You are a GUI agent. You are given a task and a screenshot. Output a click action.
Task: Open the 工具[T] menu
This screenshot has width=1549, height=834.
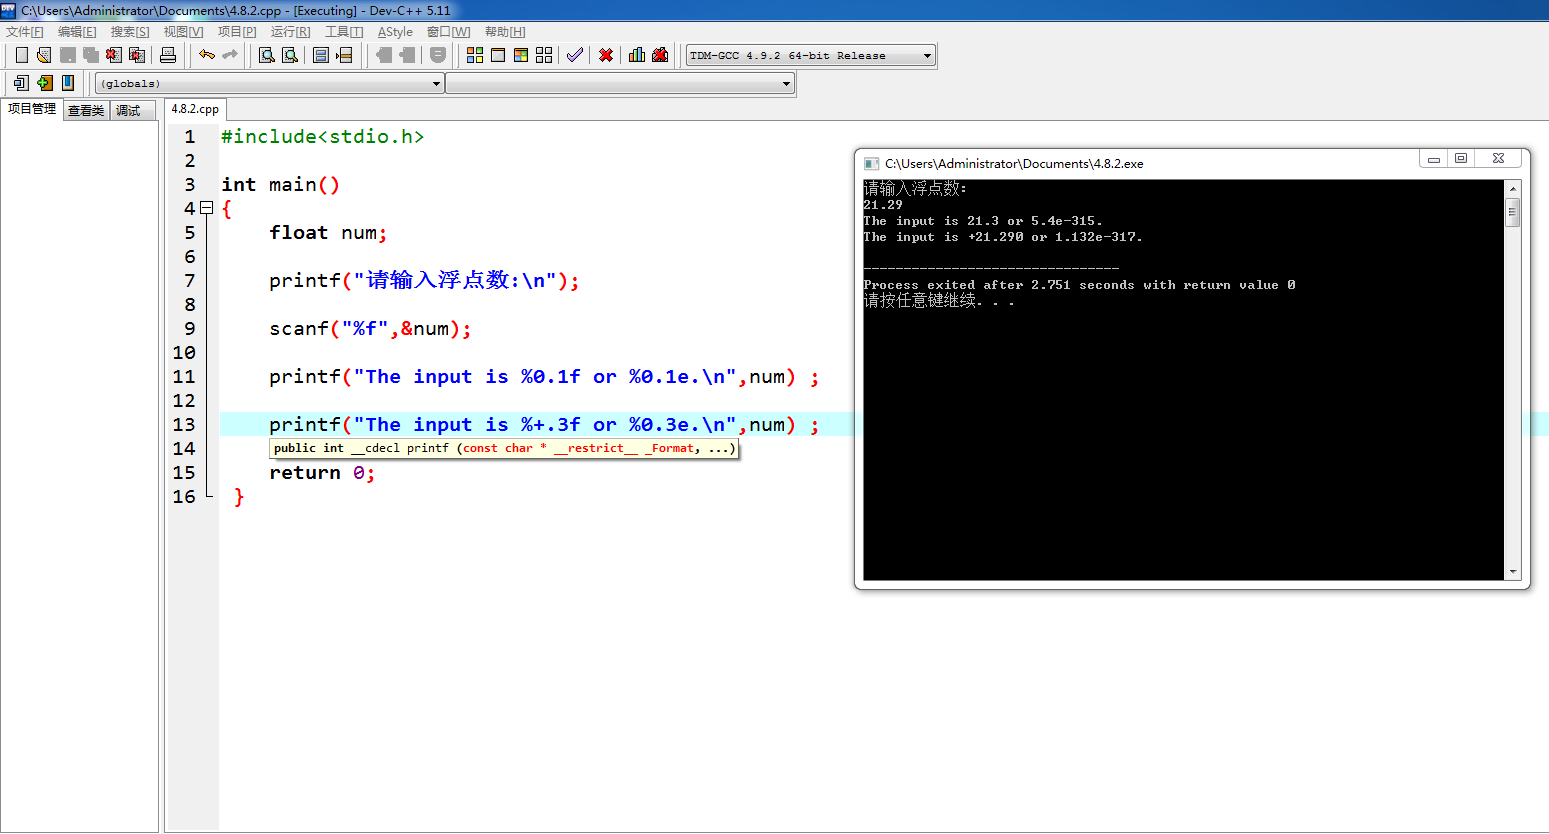coord(344,32)
